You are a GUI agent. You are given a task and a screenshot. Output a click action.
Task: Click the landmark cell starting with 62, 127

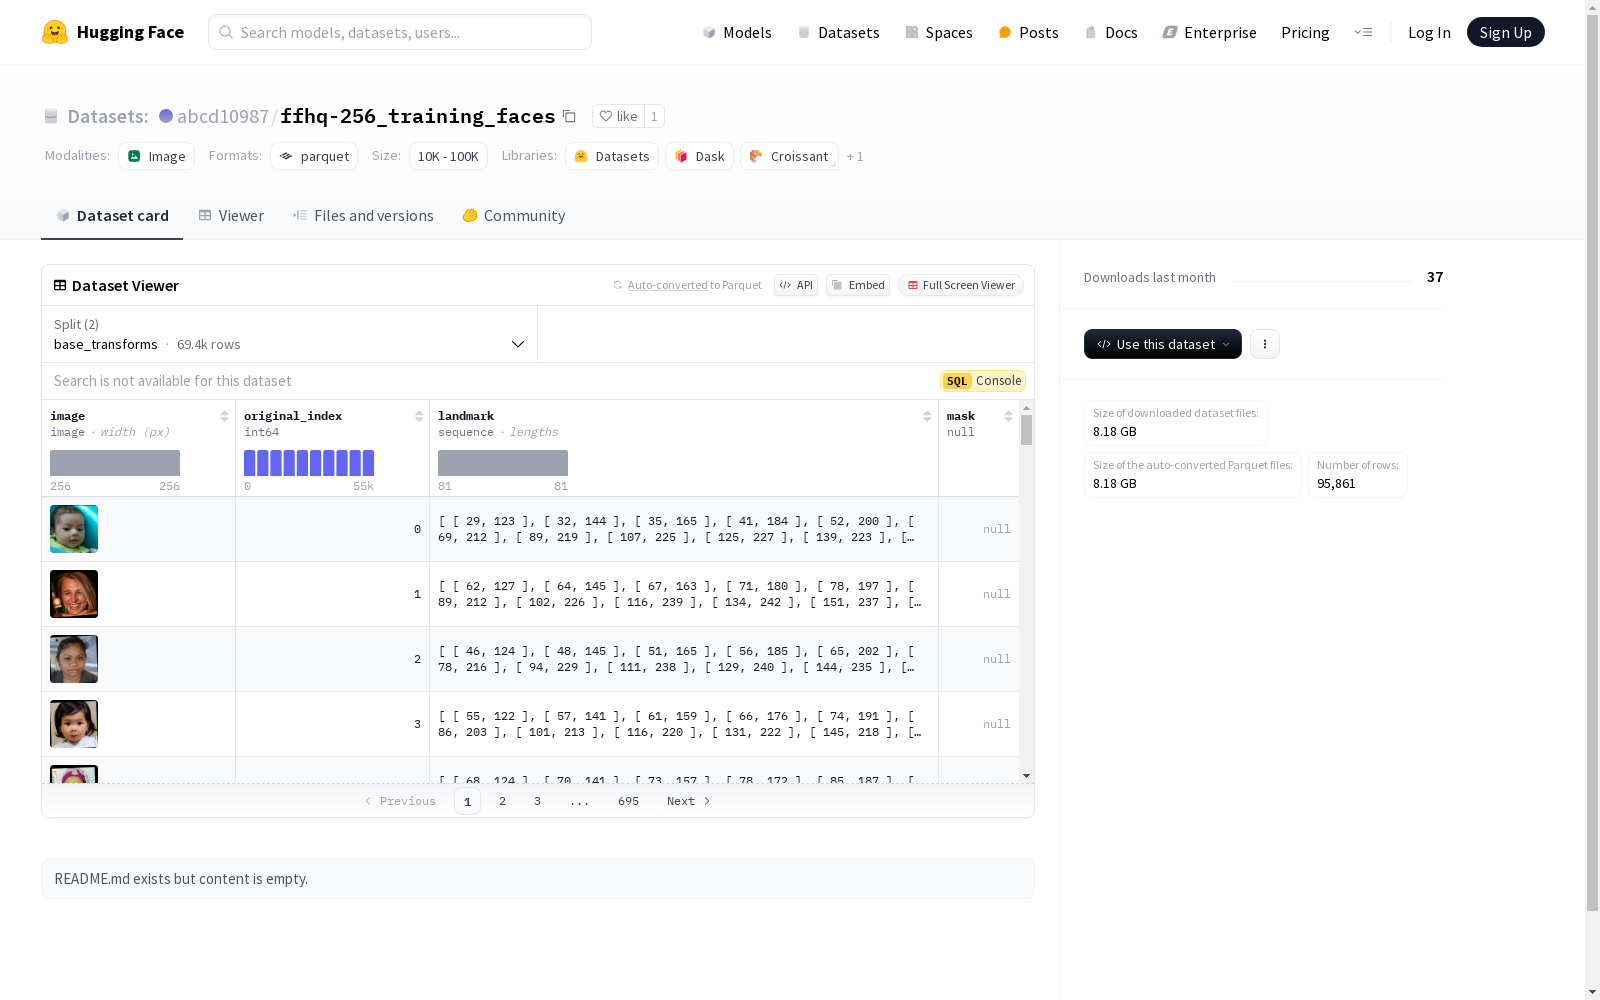coord(684,594)
